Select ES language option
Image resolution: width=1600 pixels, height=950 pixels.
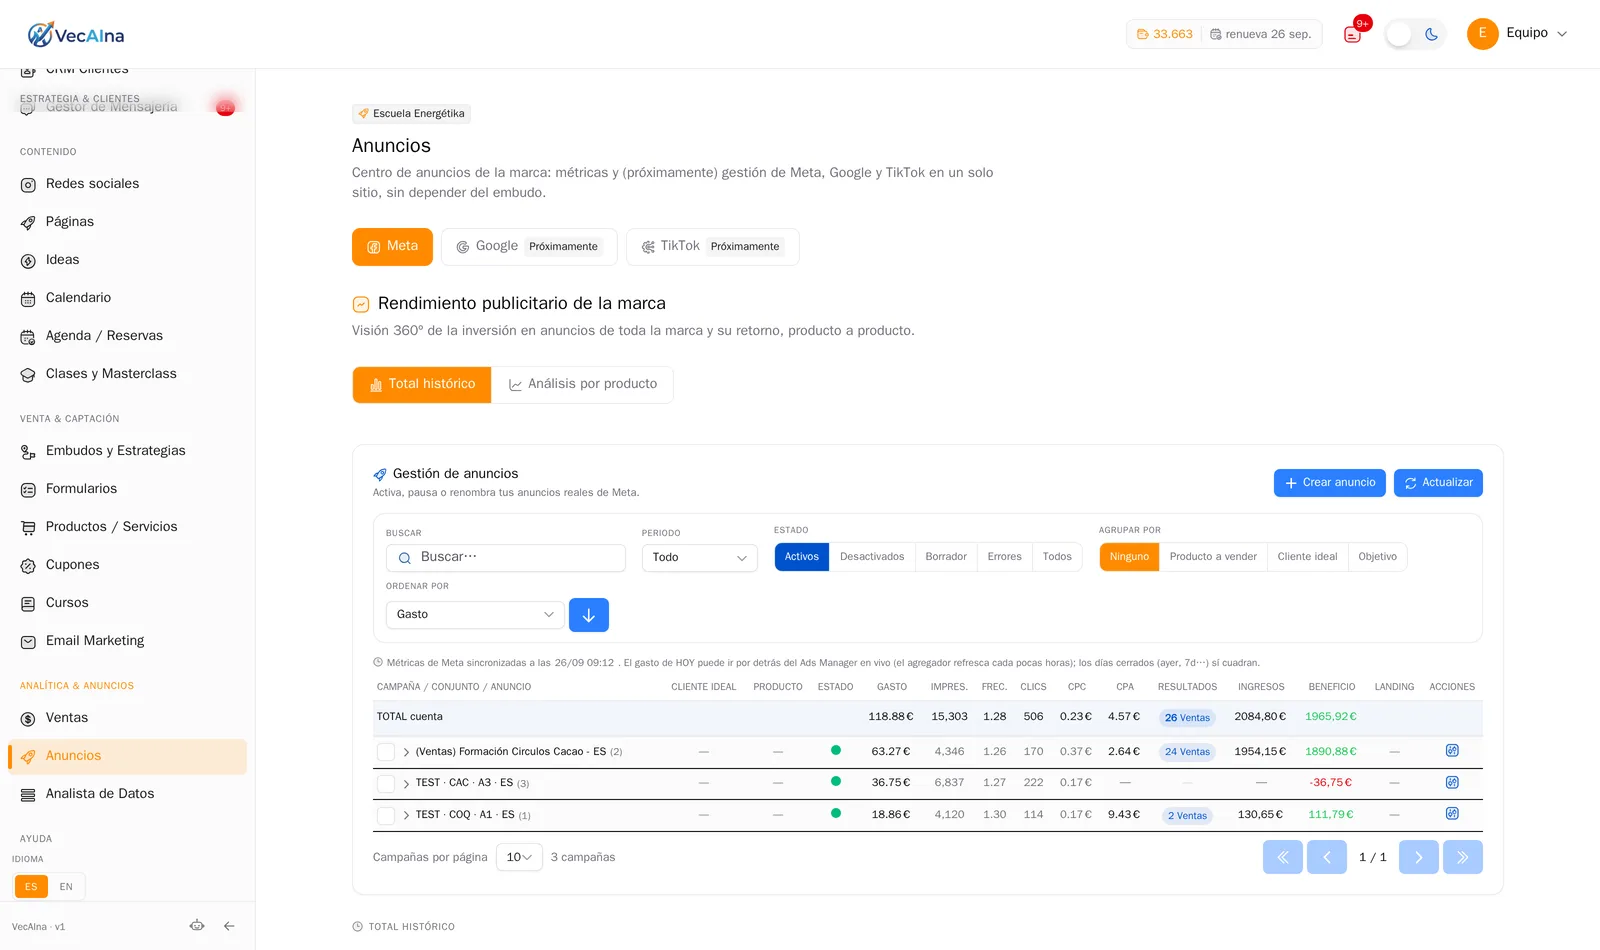tap(31, 887)
